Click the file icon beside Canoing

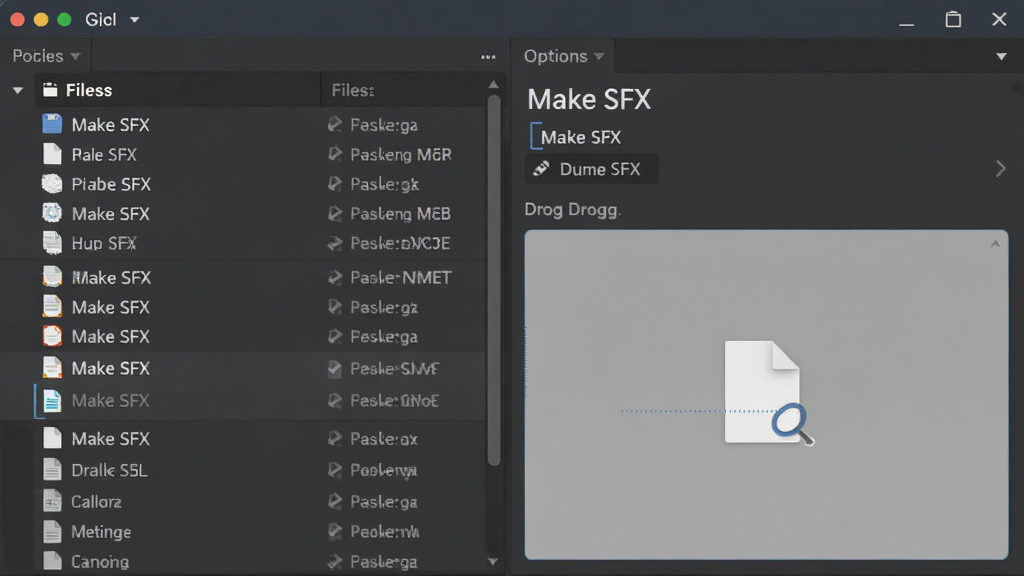(x=52, y=561)
